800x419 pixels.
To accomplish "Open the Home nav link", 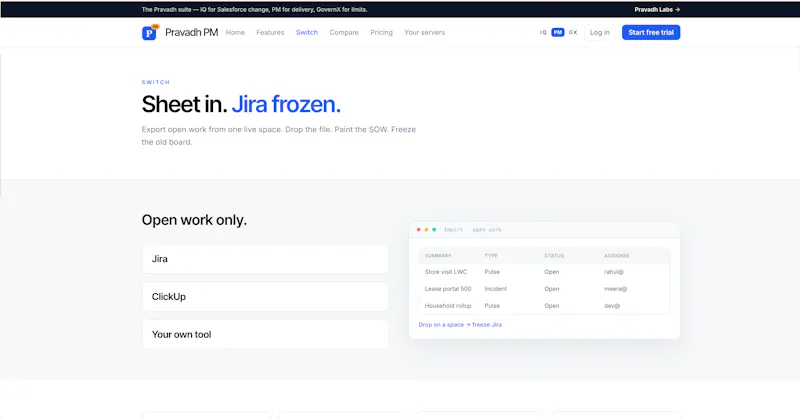I will (235, 32).
